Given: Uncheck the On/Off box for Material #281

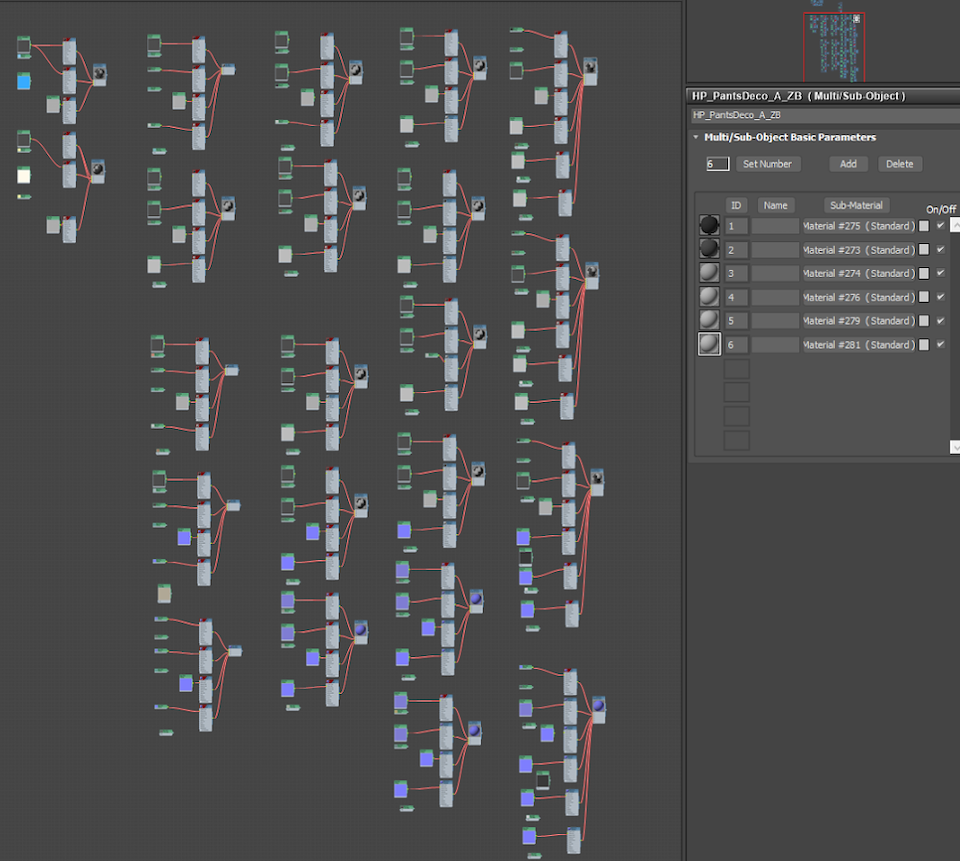Looking at the screenshot, I should (940, 345).
